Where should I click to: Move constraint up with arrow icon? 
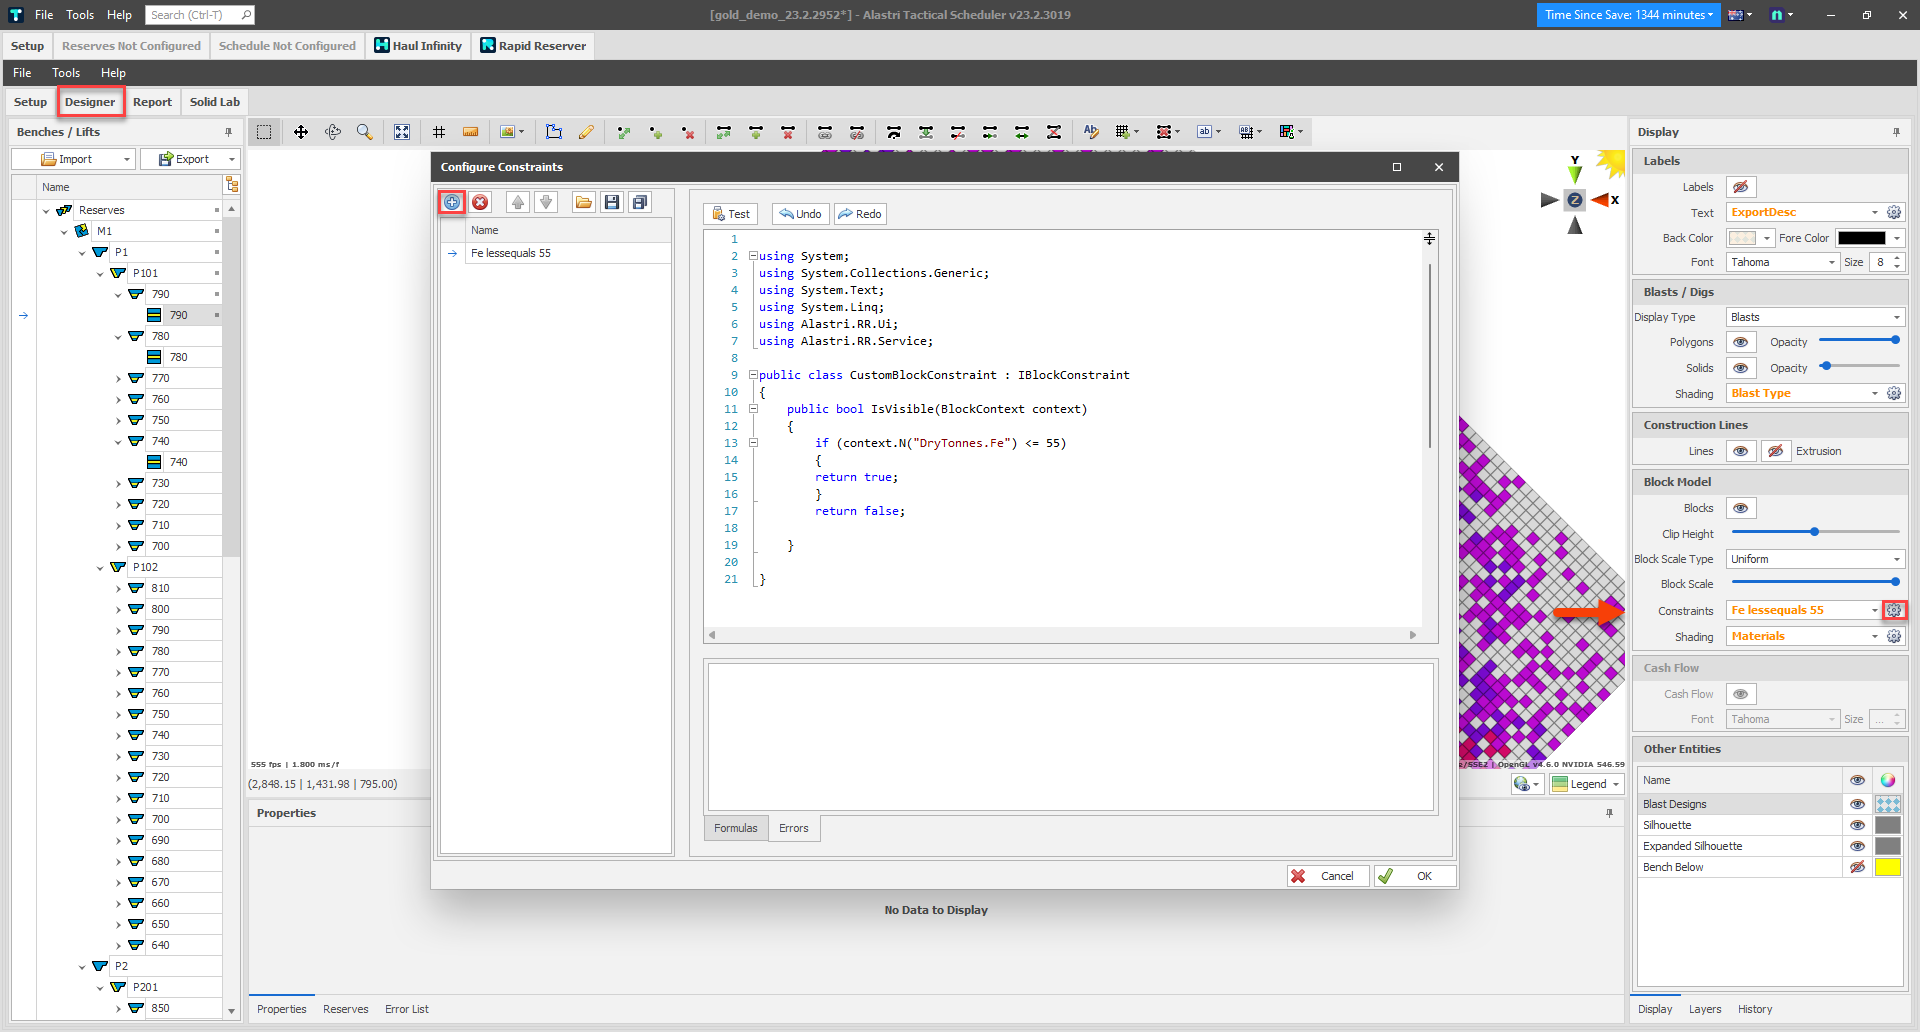click(518, 202)
